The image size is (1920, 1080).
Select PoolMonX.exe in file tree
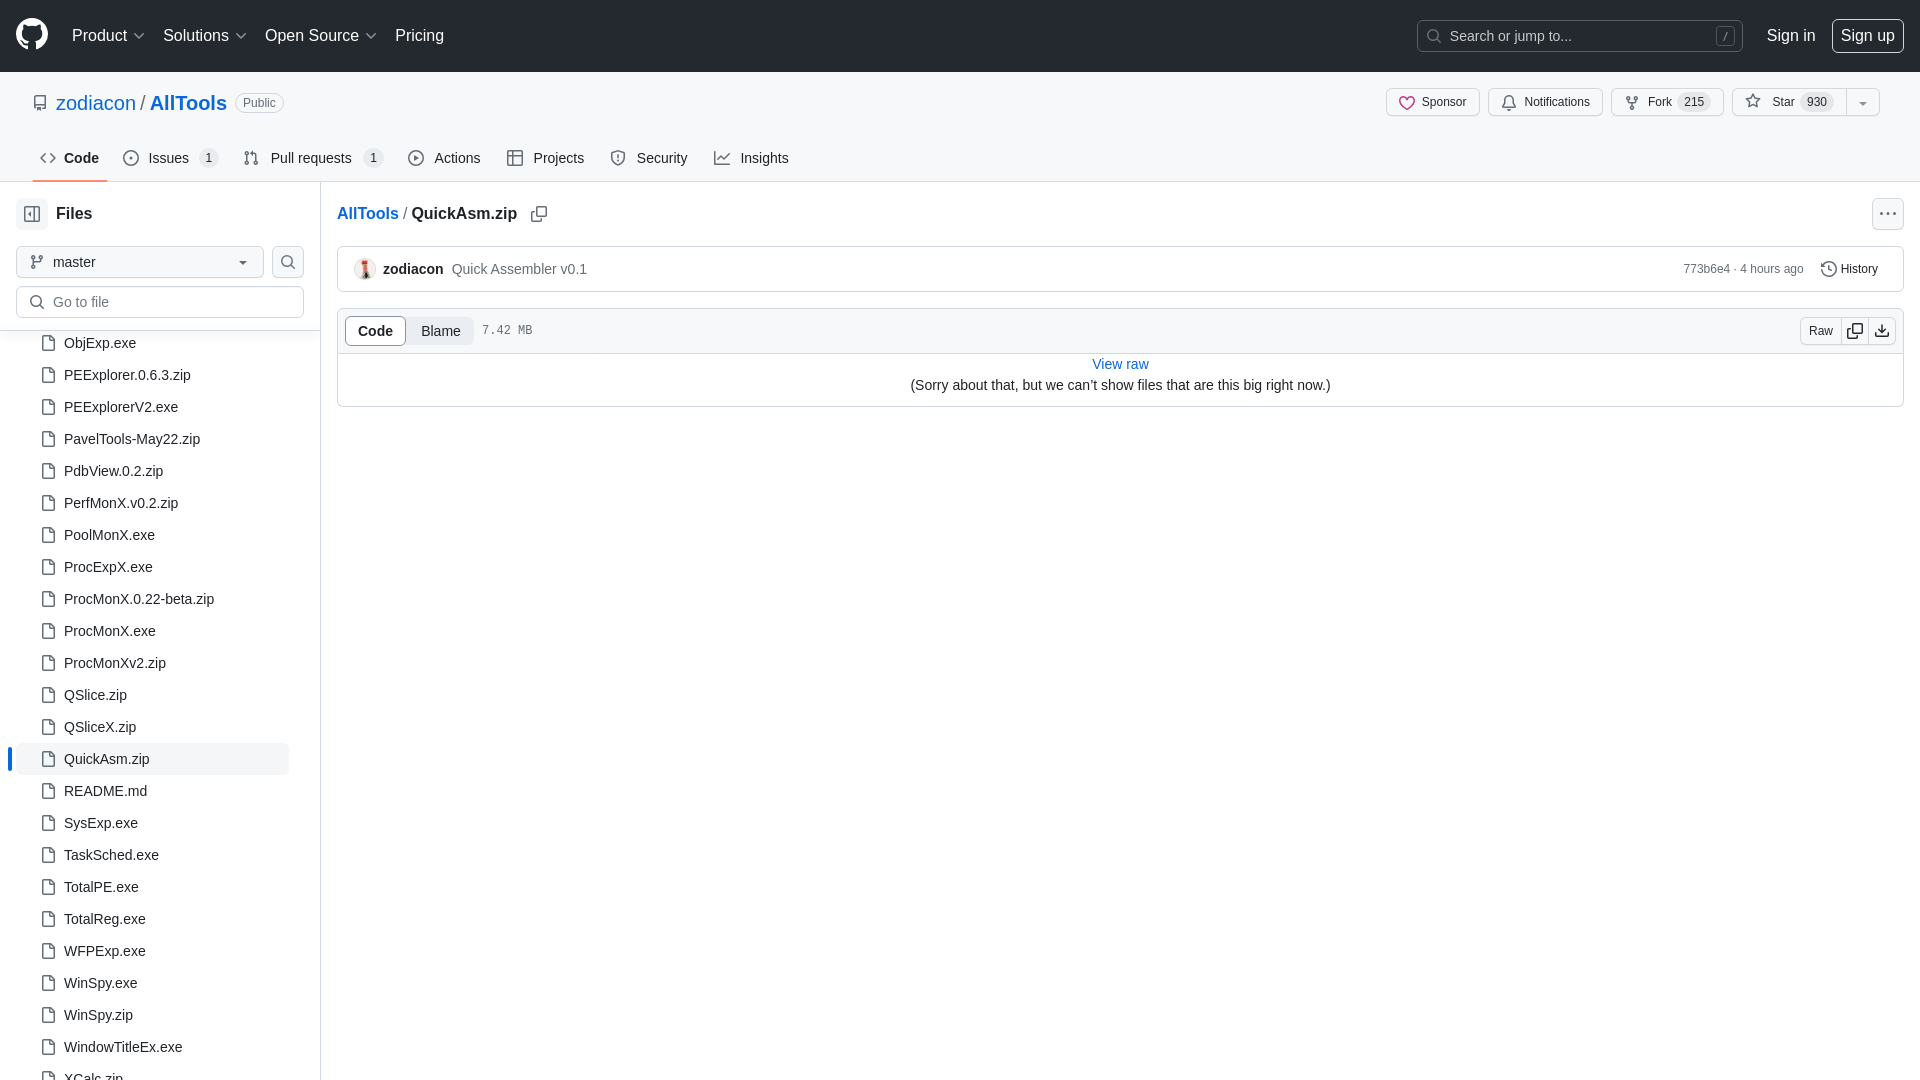pos(152,535)
